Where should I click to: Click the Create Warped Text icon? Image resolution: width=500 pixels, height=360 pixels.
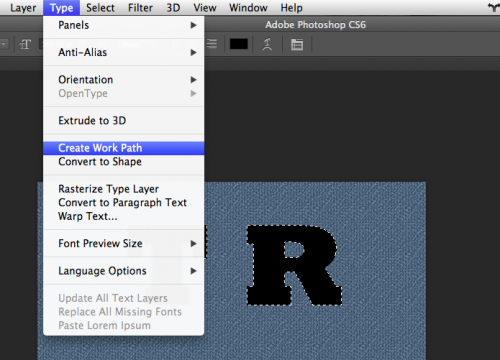(x=267, y=44)
